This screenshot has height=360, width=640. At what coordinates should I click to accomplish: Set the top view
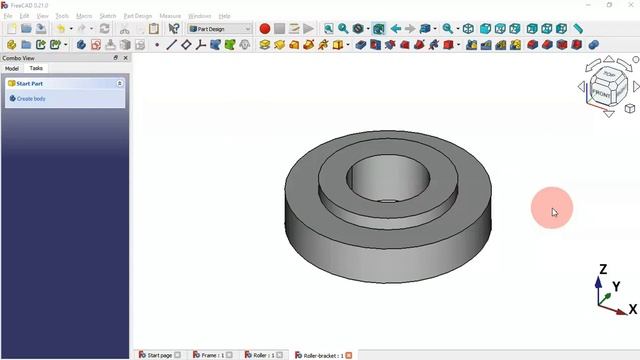pos(500,29)
